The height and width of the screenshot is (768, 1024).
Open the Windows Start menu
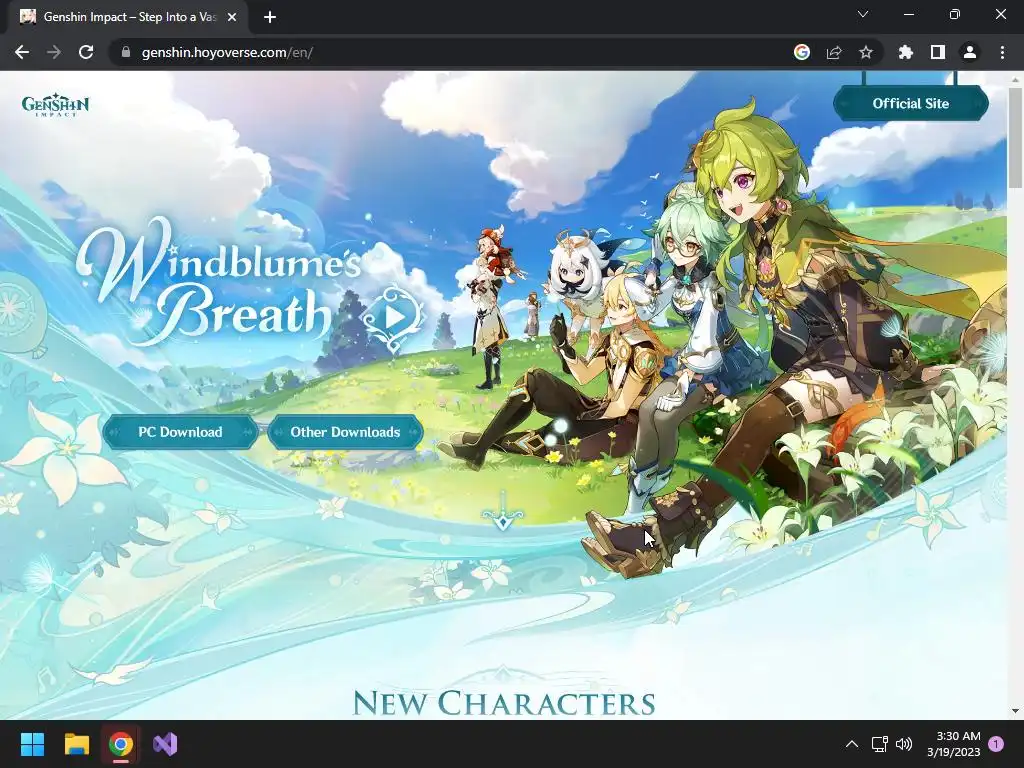pyautogui.click(x=32, y=744)
